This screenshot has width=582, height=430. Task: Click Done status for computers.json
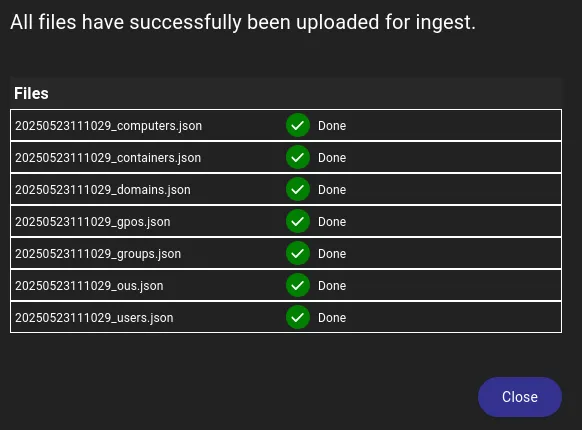click(x=332, y=126)
